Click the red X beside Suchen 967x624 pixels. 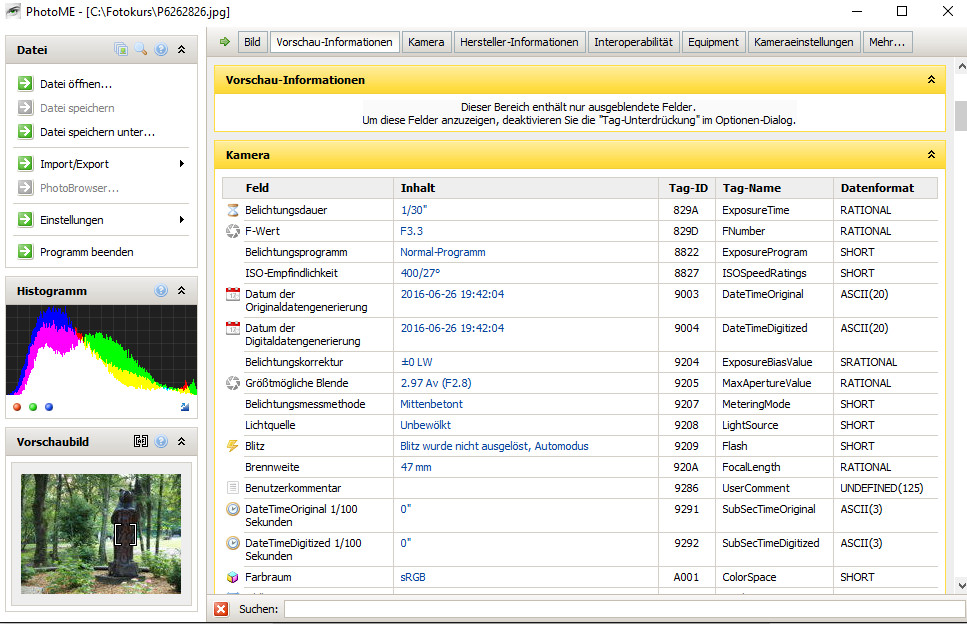coord(221,608)
